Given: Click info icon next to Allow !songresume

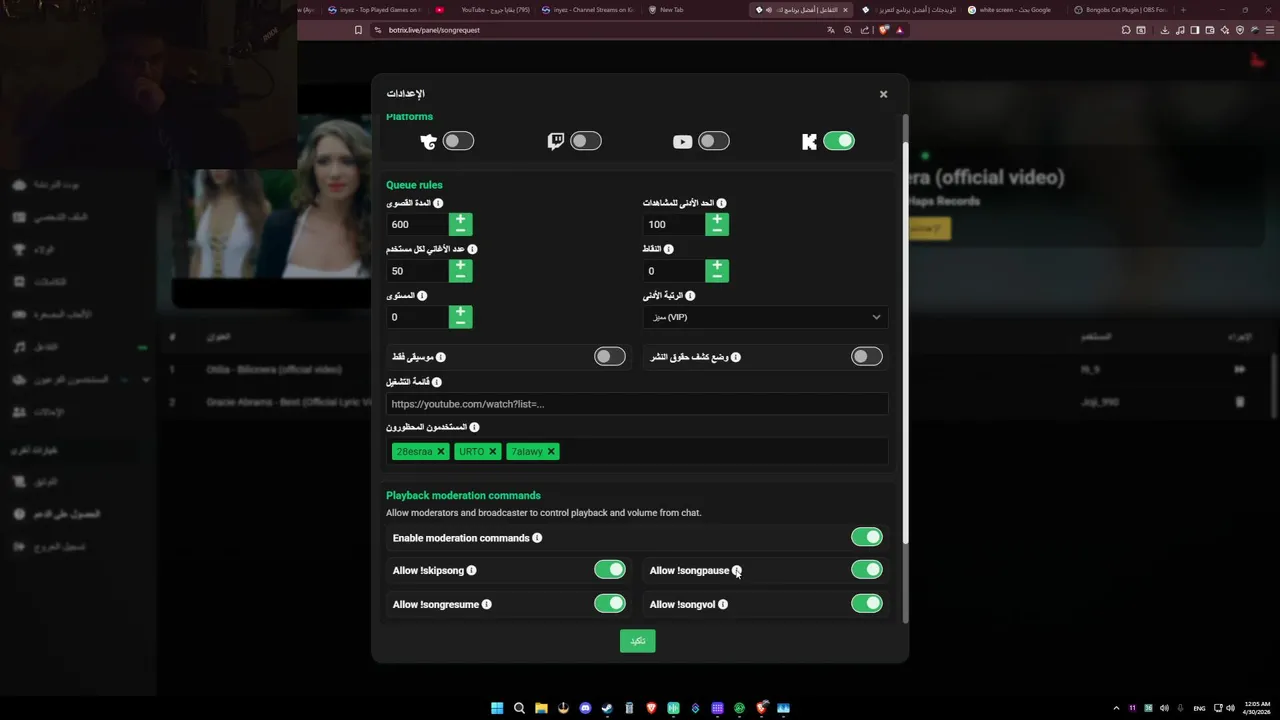Looking at the screenshot, I should click(x=487, y=605).
